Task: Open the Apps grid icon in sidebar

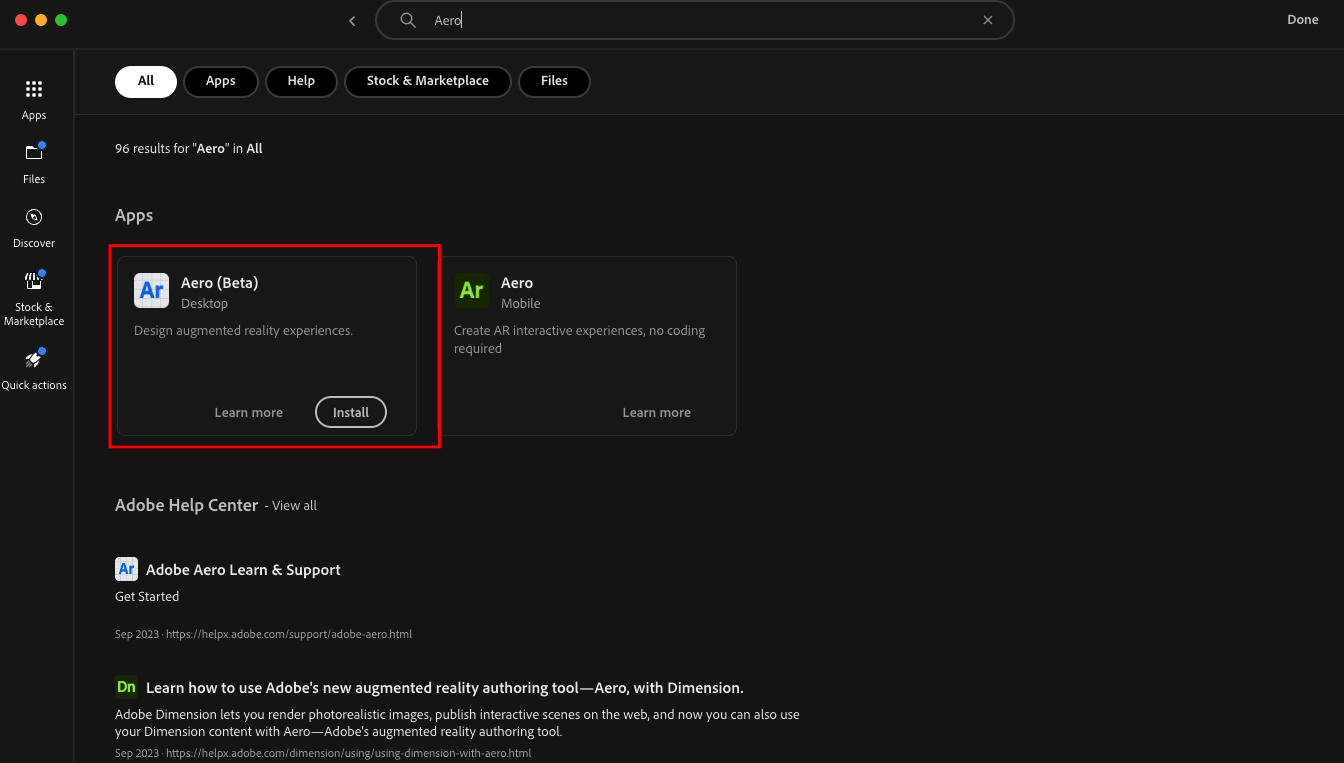Action: (34, 90)
